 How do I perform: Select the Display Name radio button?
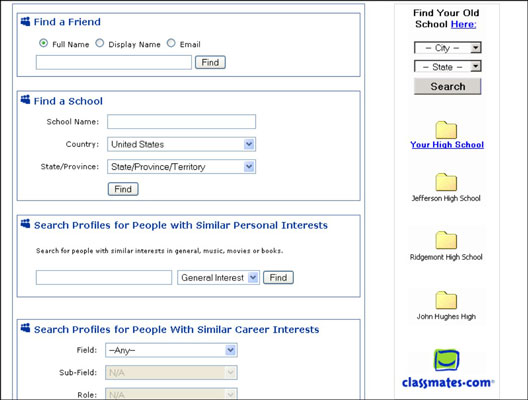point(100,43)
